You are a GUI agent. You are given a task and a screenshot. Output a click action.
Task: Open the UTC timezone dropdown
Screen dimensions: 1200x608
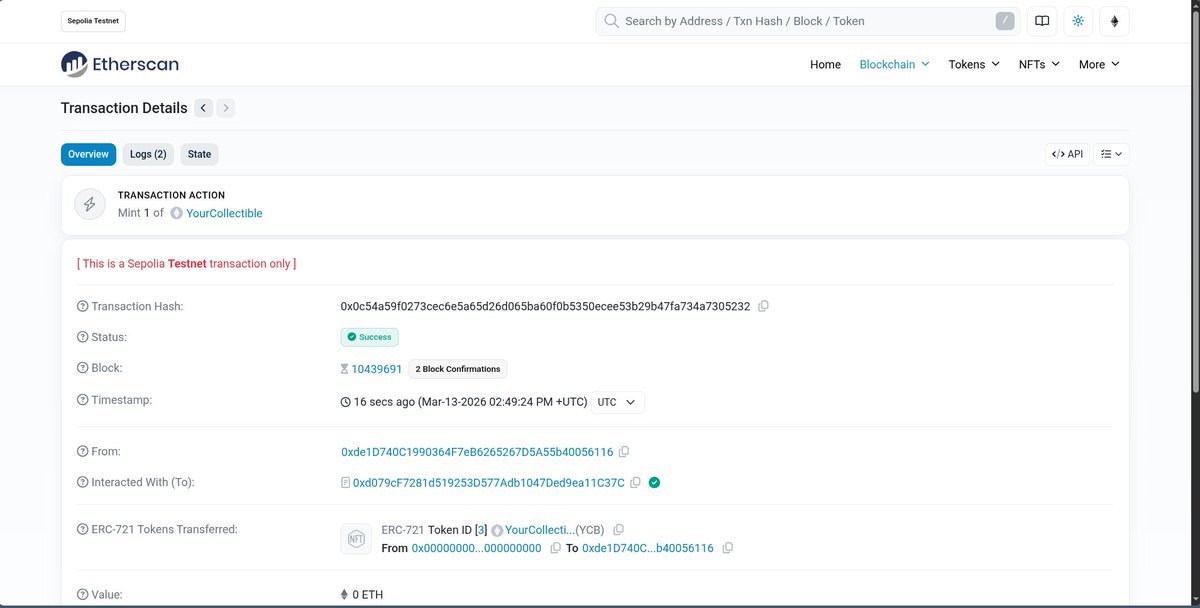pos(617,402)
